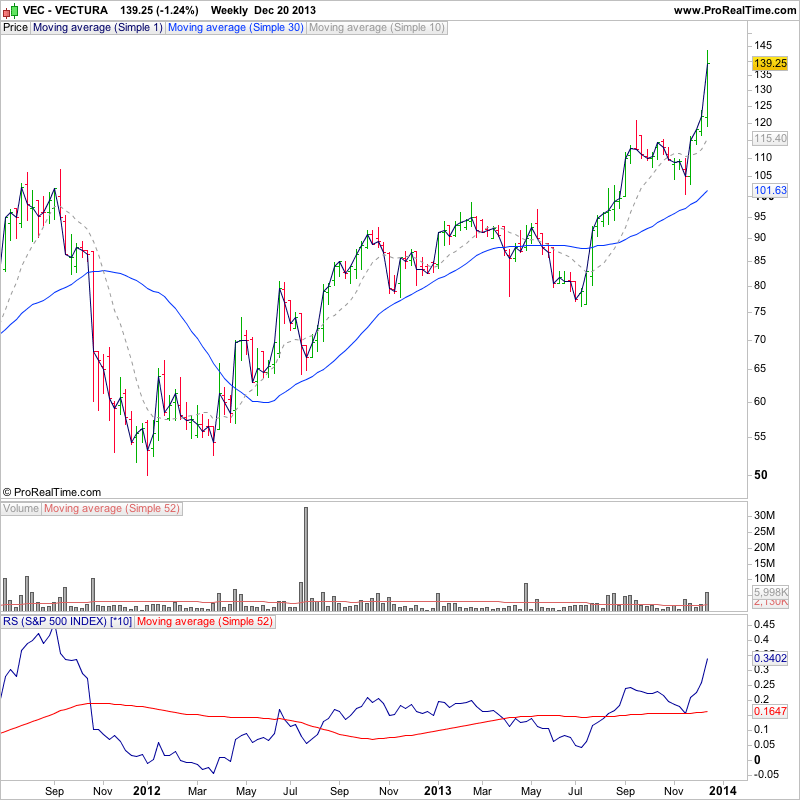
Task: Select the Moving average (Simple 1) label
Action: click(97, 28)
